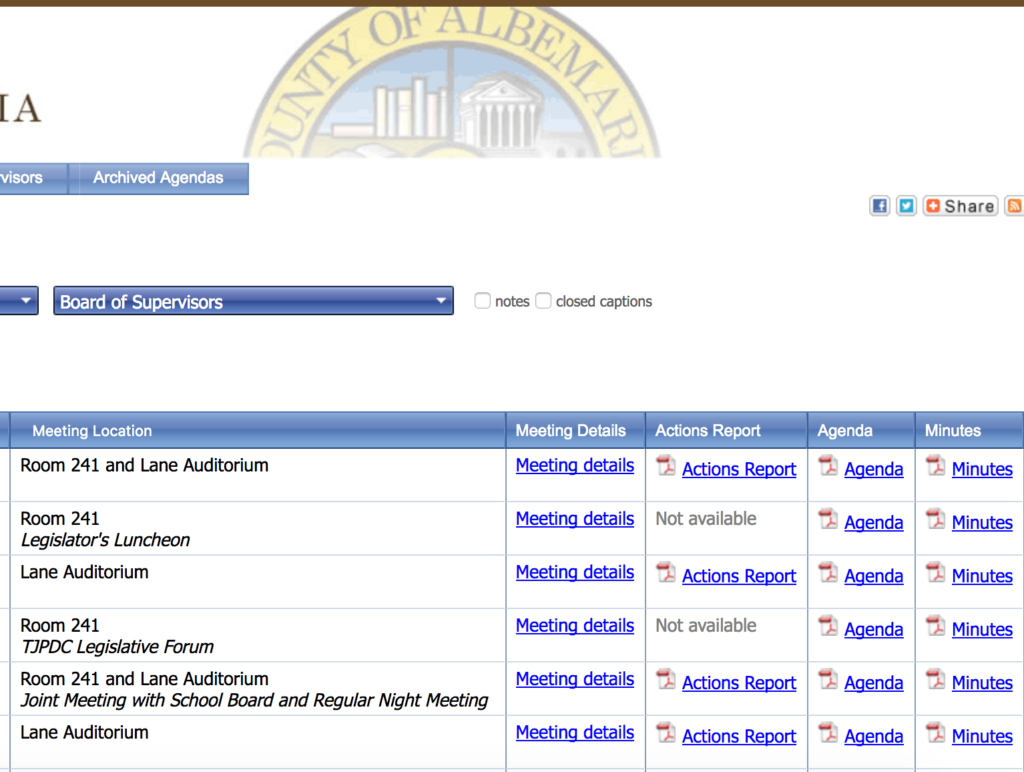Open the Board of Supervisors dropdown
Viewport: 1024px width, 772px height.
[x=253, y=301]
